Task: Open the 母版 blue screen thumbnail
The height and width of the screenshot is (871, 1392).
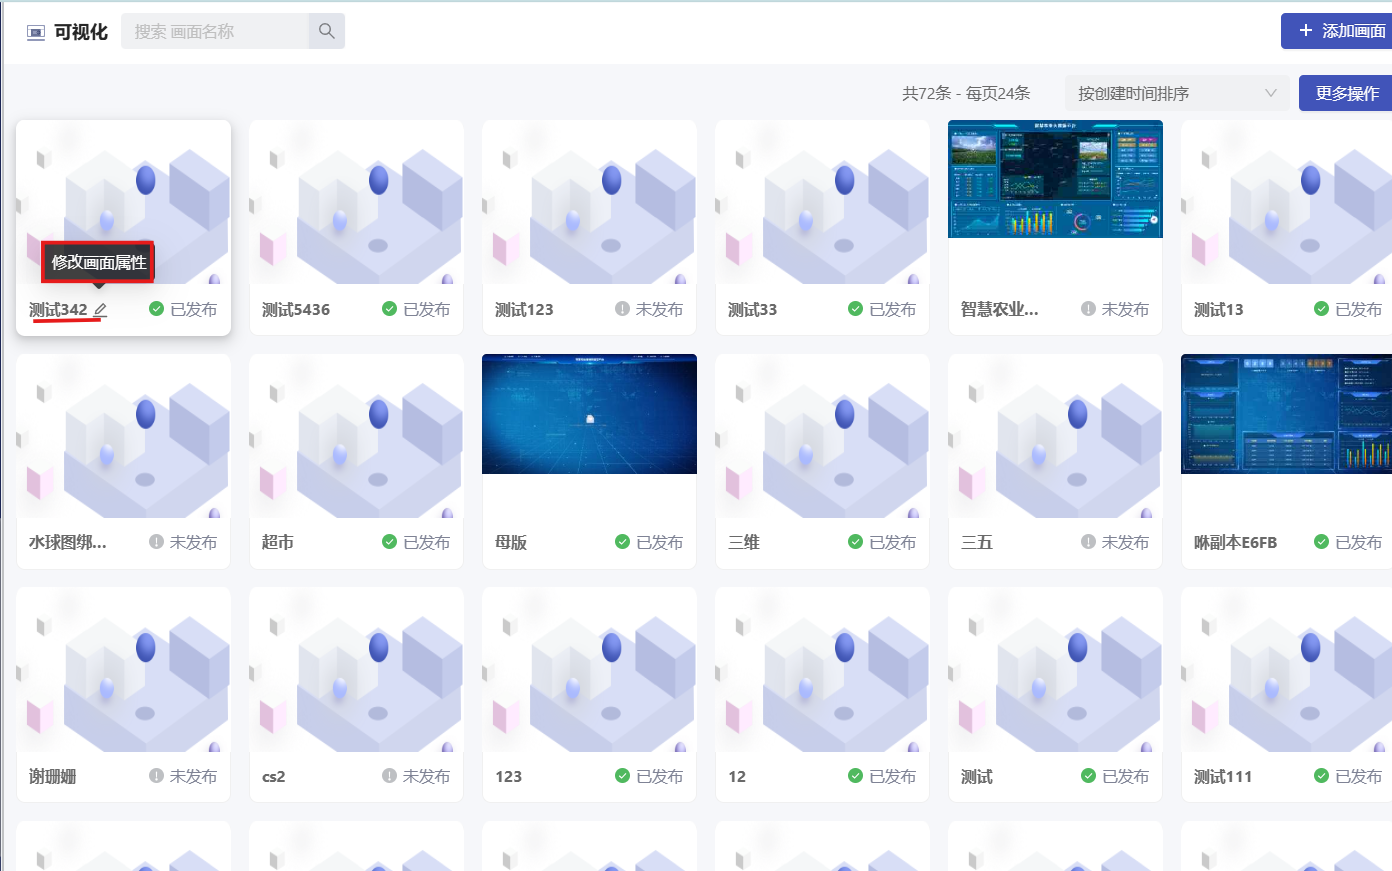Action: [x=589, y=414]
